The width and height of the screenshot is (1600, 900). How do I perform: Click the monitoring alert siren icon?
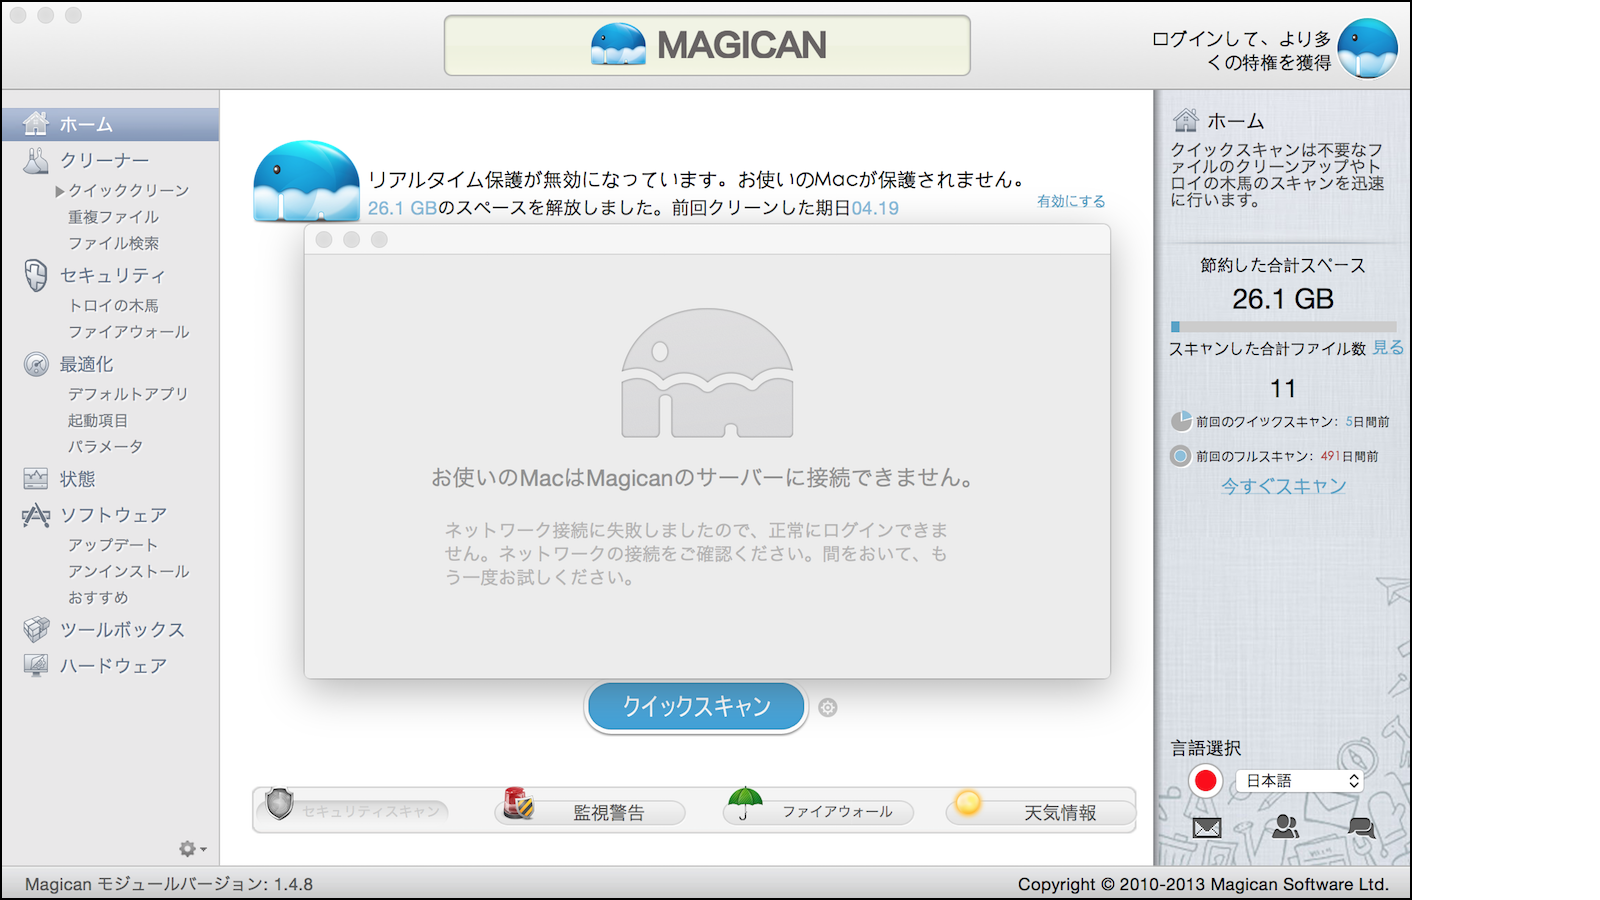pyautogui.click(x=518, y=804)
